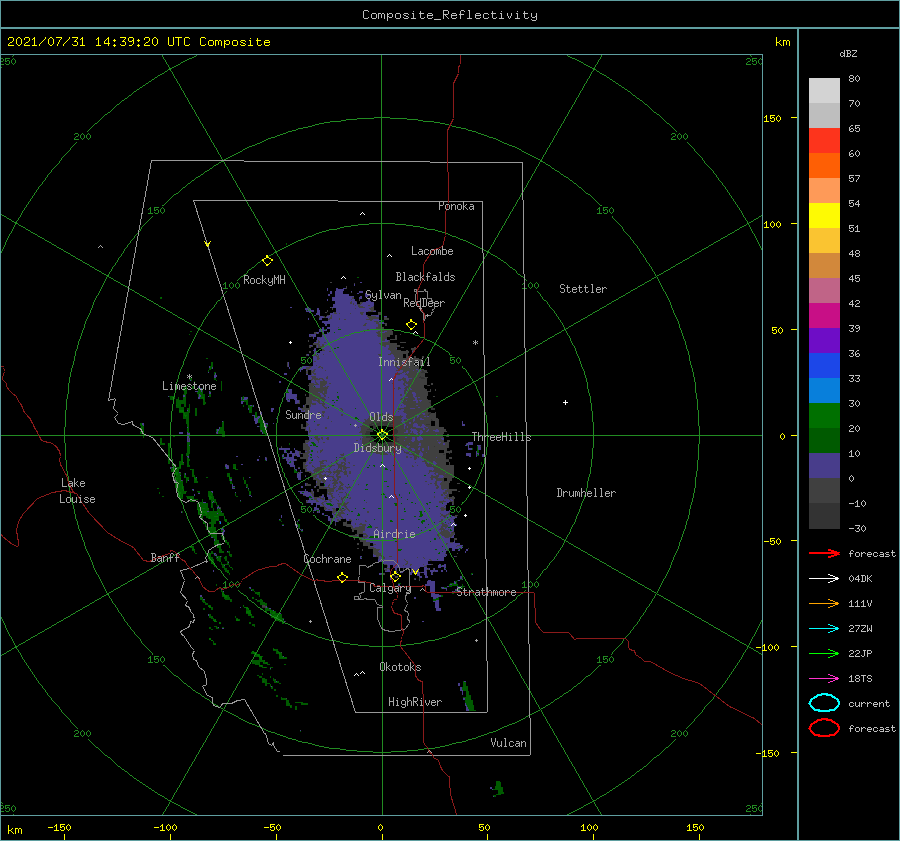Click the Stettler city label
The width and height of the screenshot is (900, 841).
point(583,289)
